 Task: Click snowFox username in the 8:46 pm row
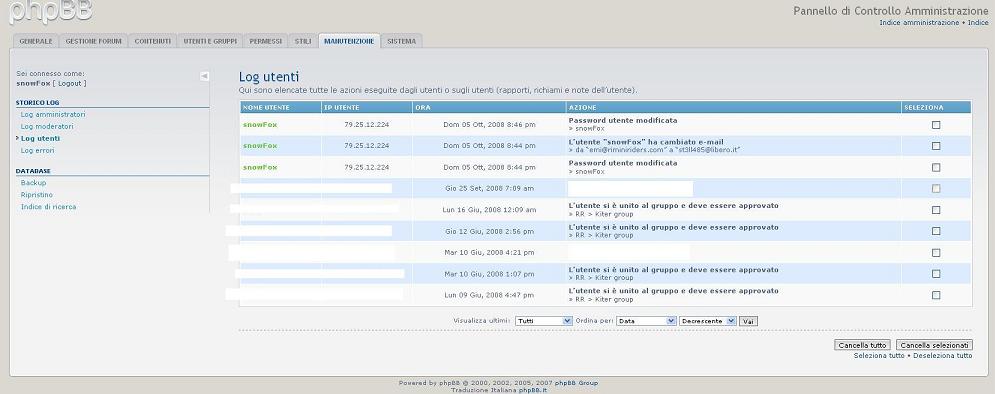pos(260,124)
